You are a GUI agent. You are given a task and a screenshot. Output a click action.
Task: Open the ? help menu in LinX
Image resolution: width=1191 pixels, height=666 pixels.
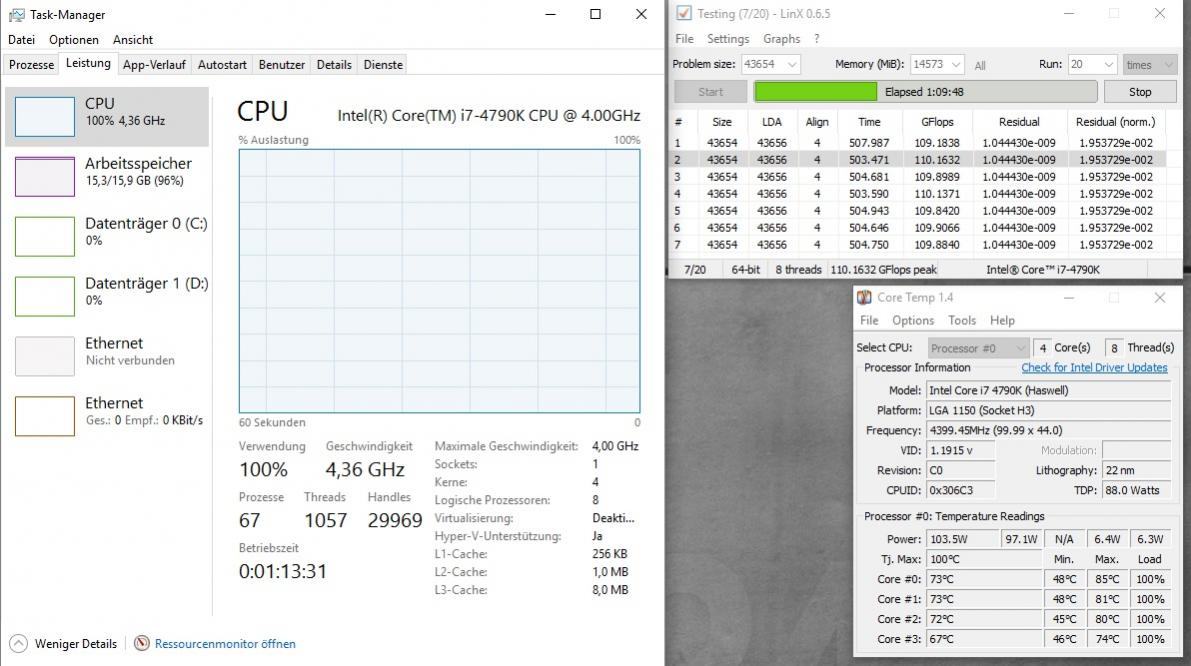pos(817,39)
